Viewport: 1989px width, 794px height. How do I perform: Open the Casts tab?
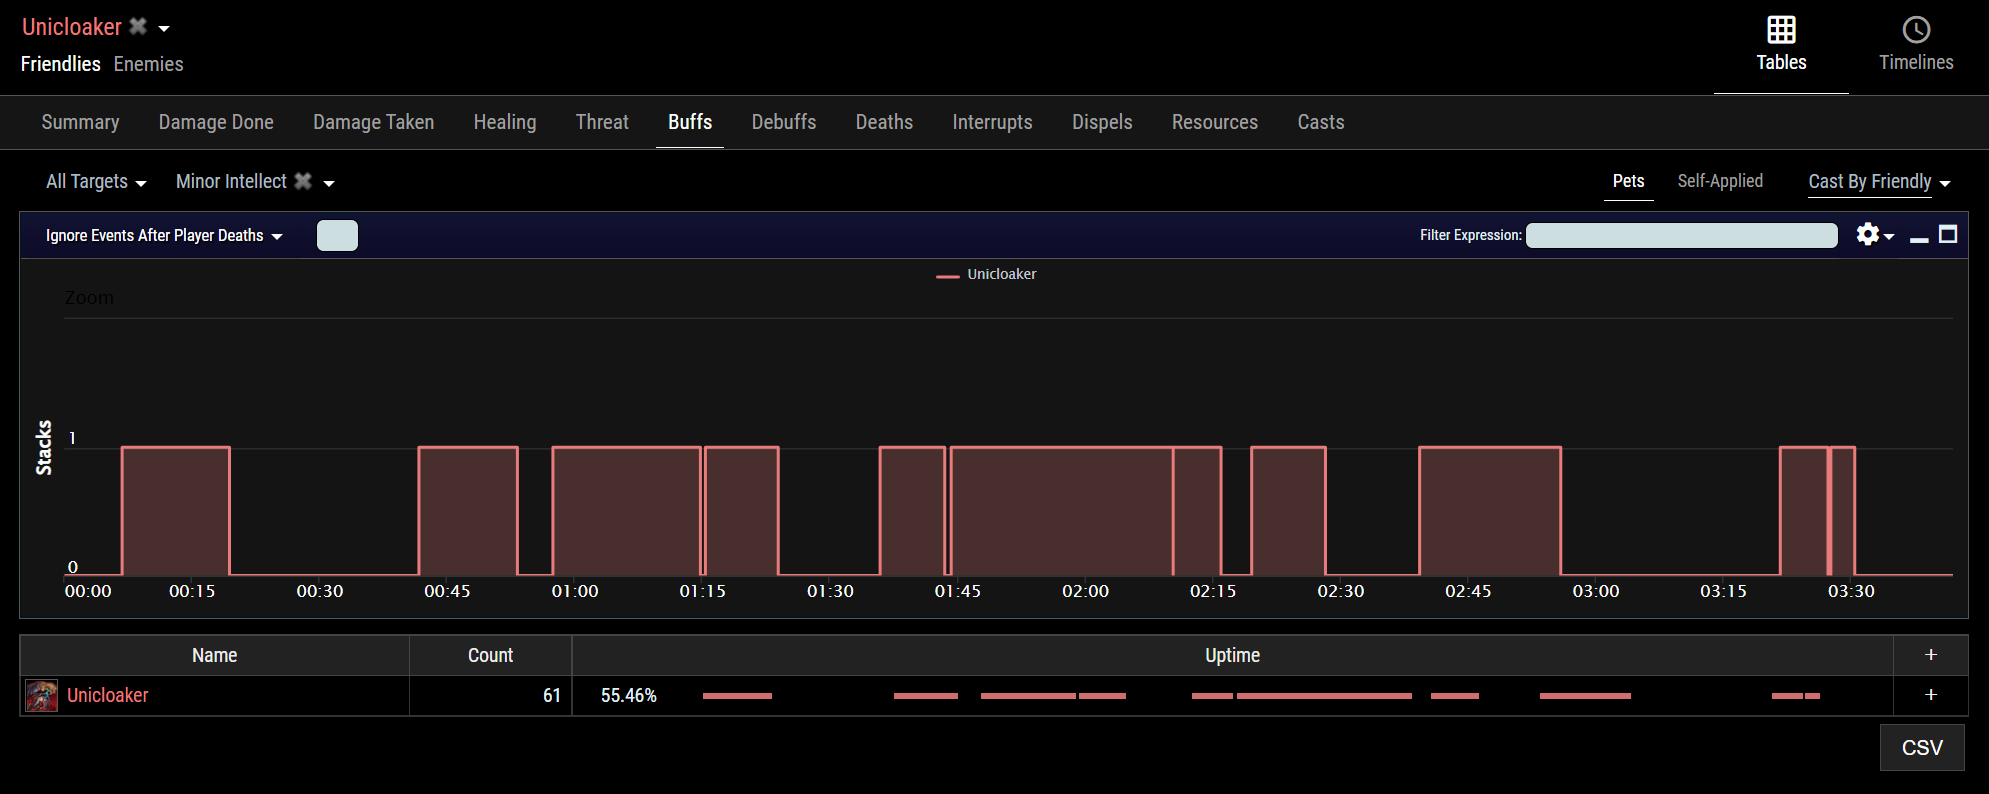[1321, 122]
